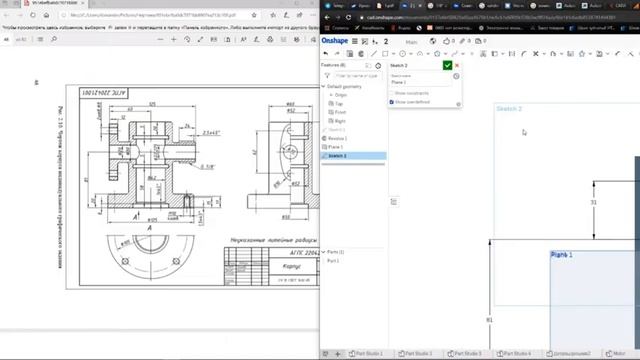The width and height of the screenshot is (640, 360).
Task: Collapse the Parts (1) section
Action: pyautogui.click(x=323, y=252)
